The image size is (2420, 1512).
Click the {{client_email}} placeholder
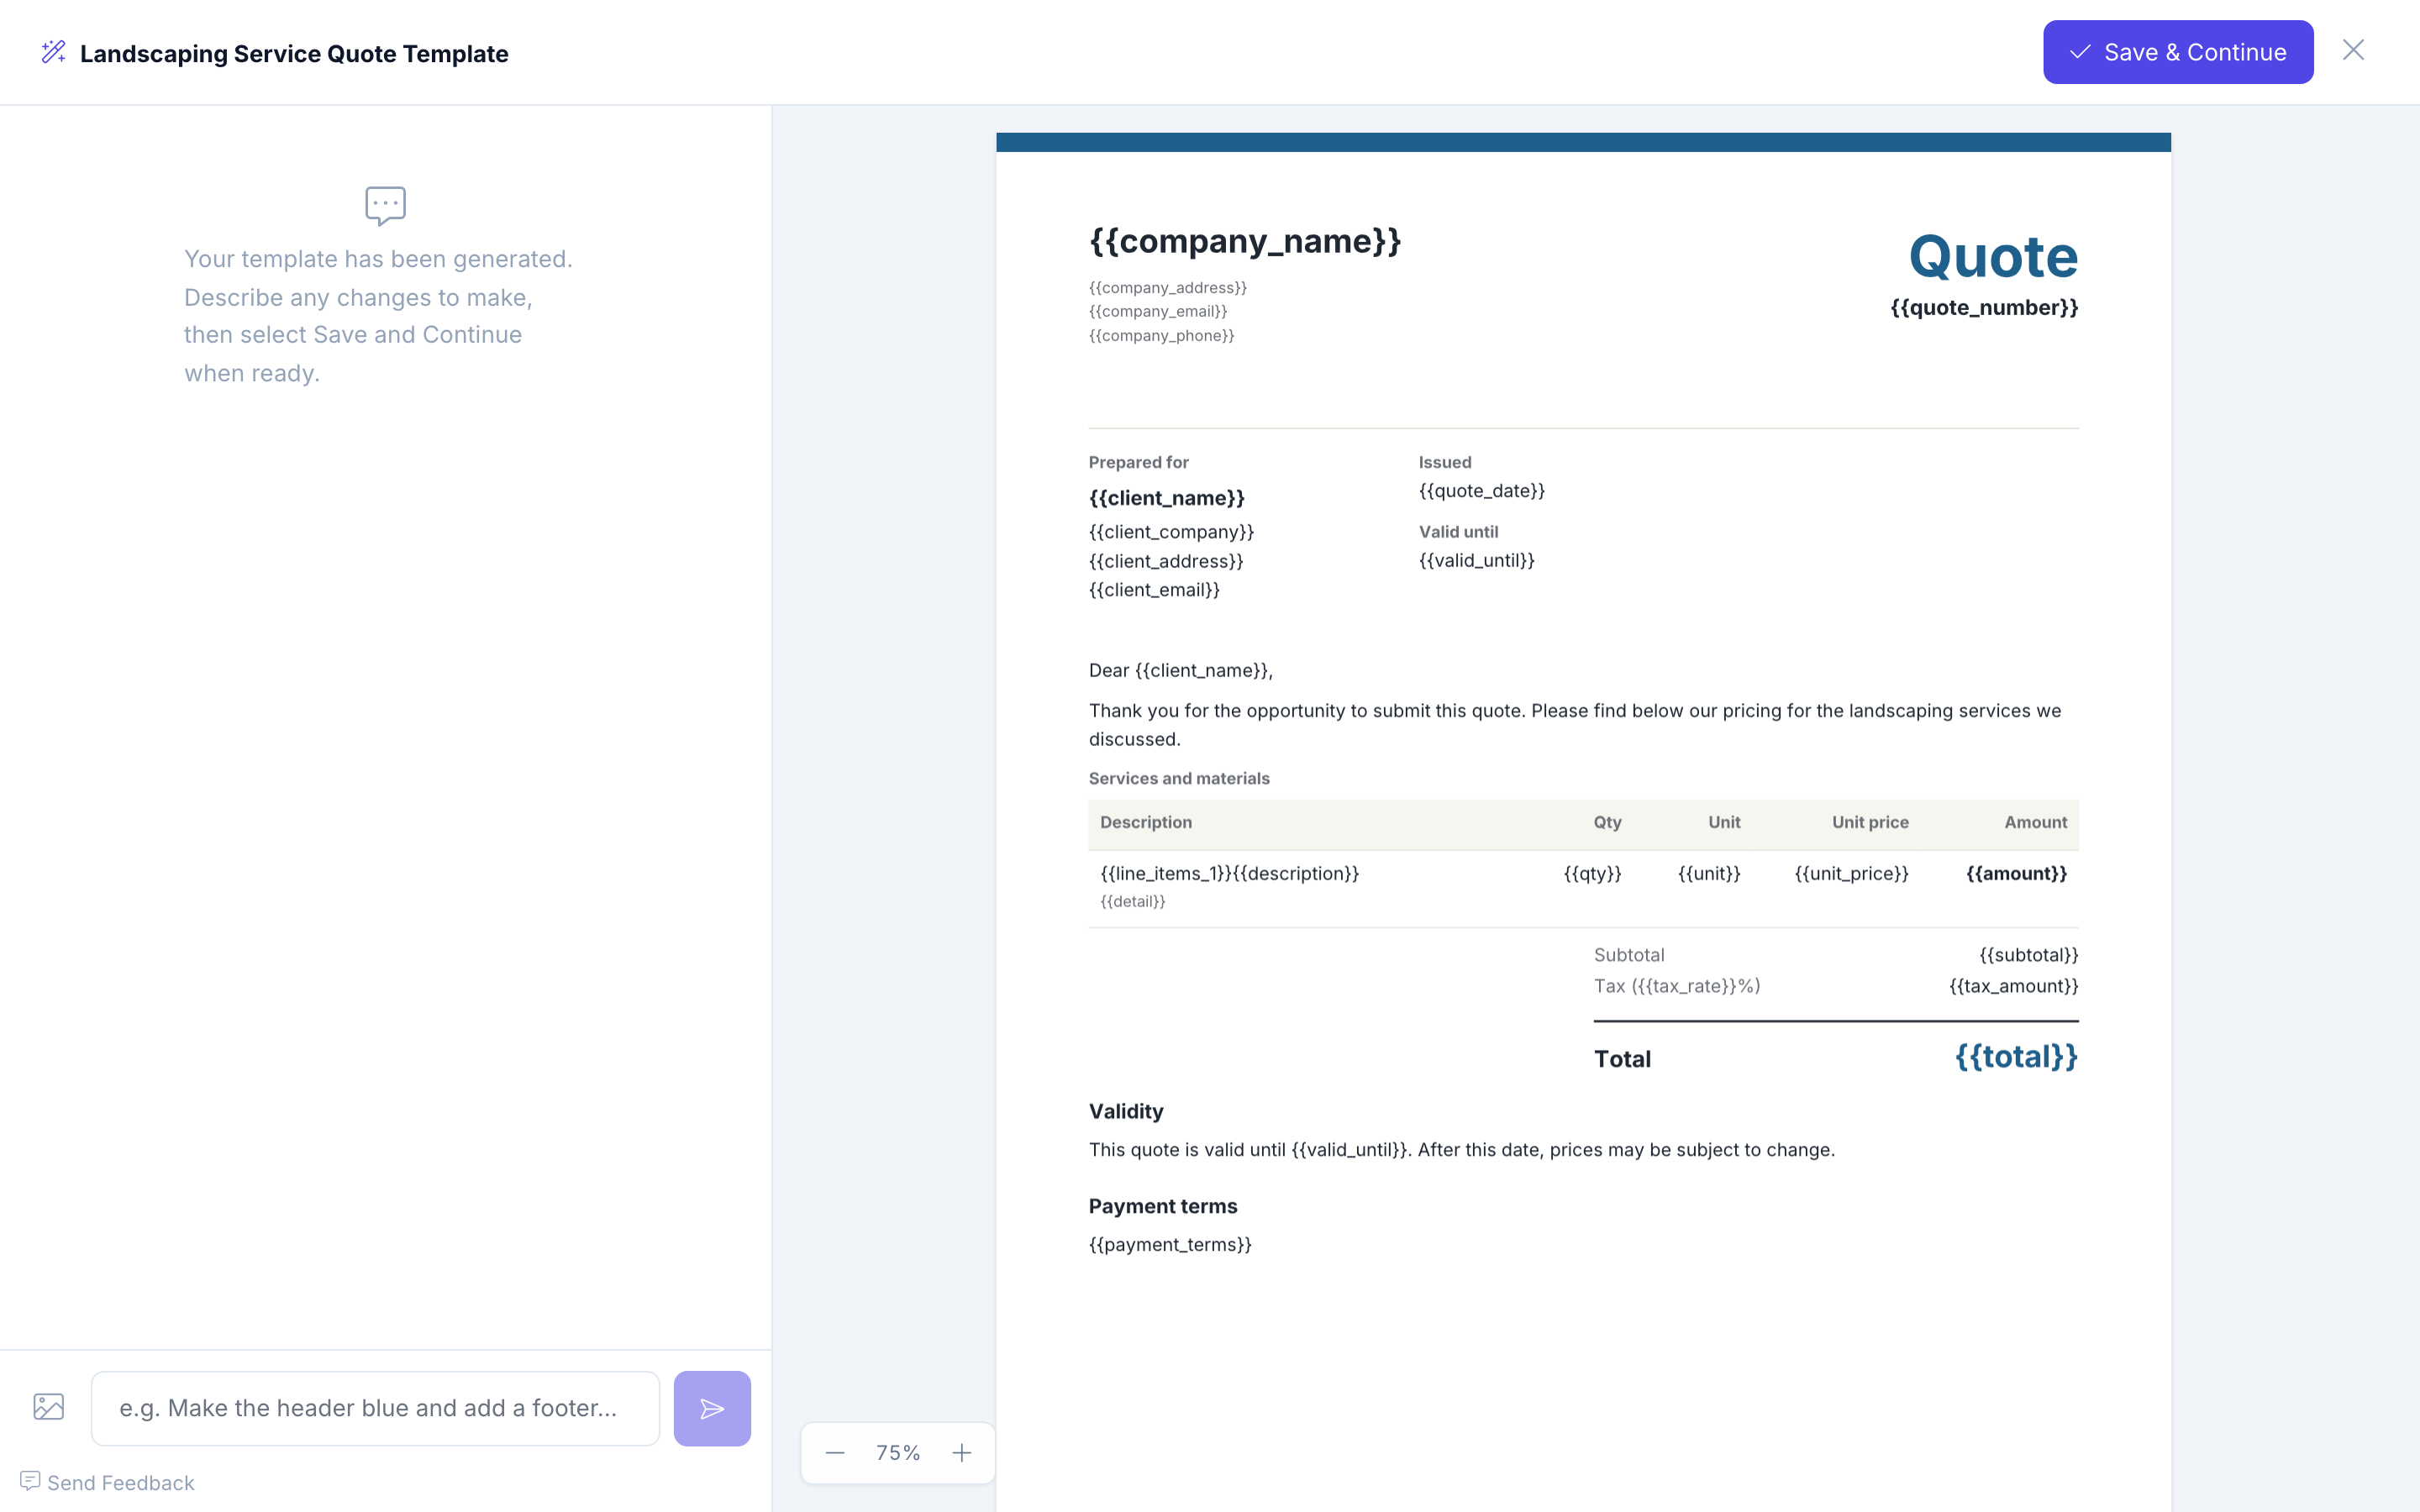tap(1154, 590)
